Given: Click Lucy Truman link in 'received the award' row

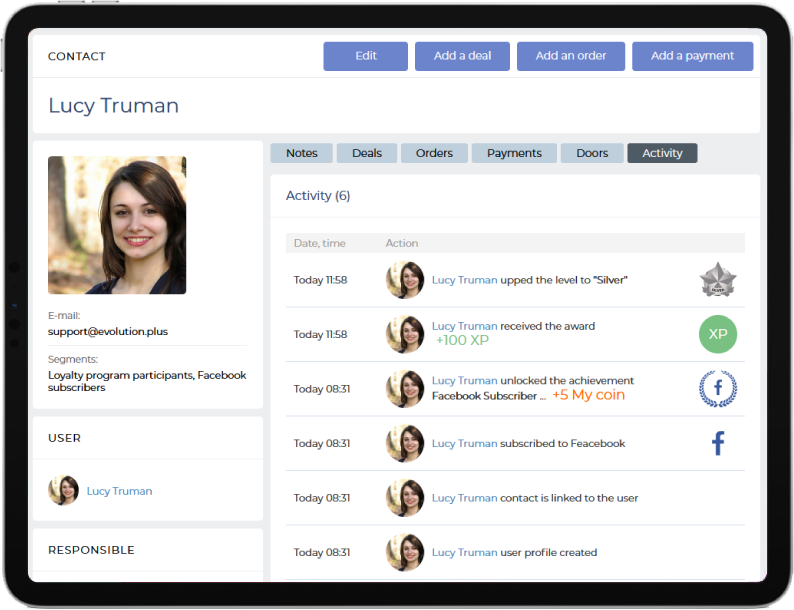Looking at the screenshot, I should coord(464,326).
